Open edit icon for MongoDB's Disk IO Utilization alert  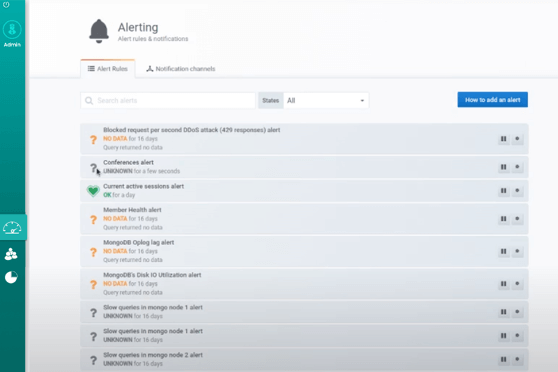point(517,284)
